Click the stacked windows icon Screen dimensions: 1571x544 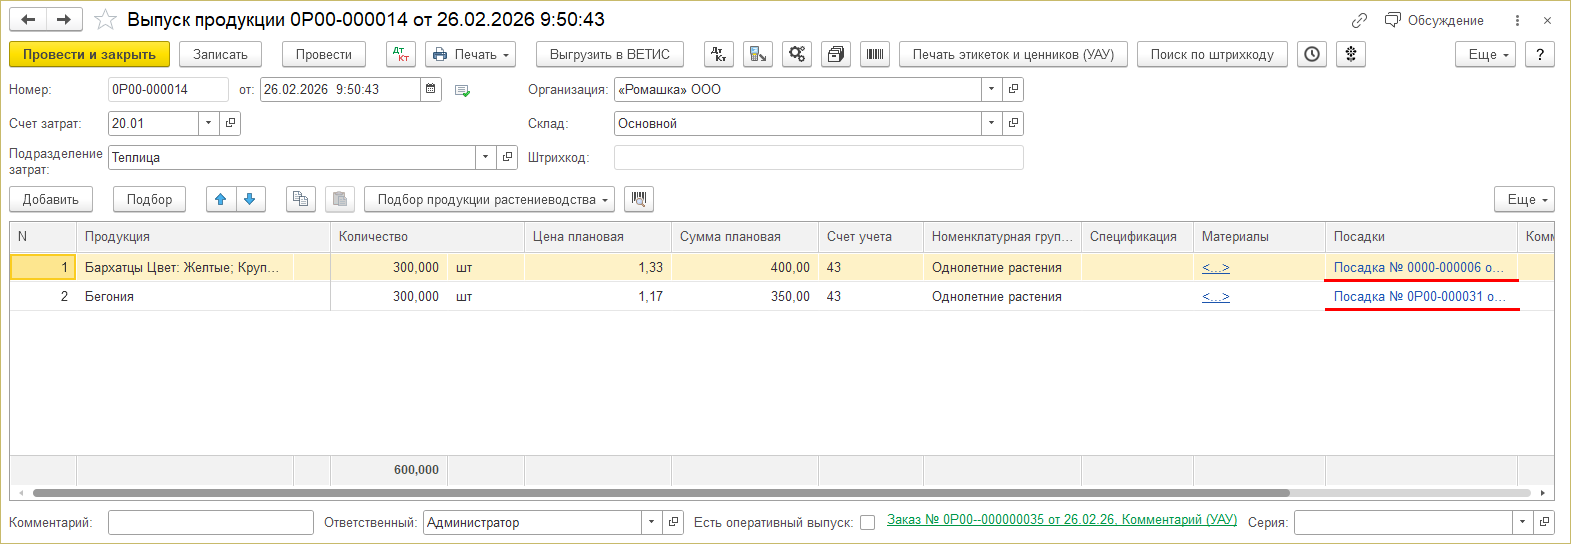pos(836,54)
